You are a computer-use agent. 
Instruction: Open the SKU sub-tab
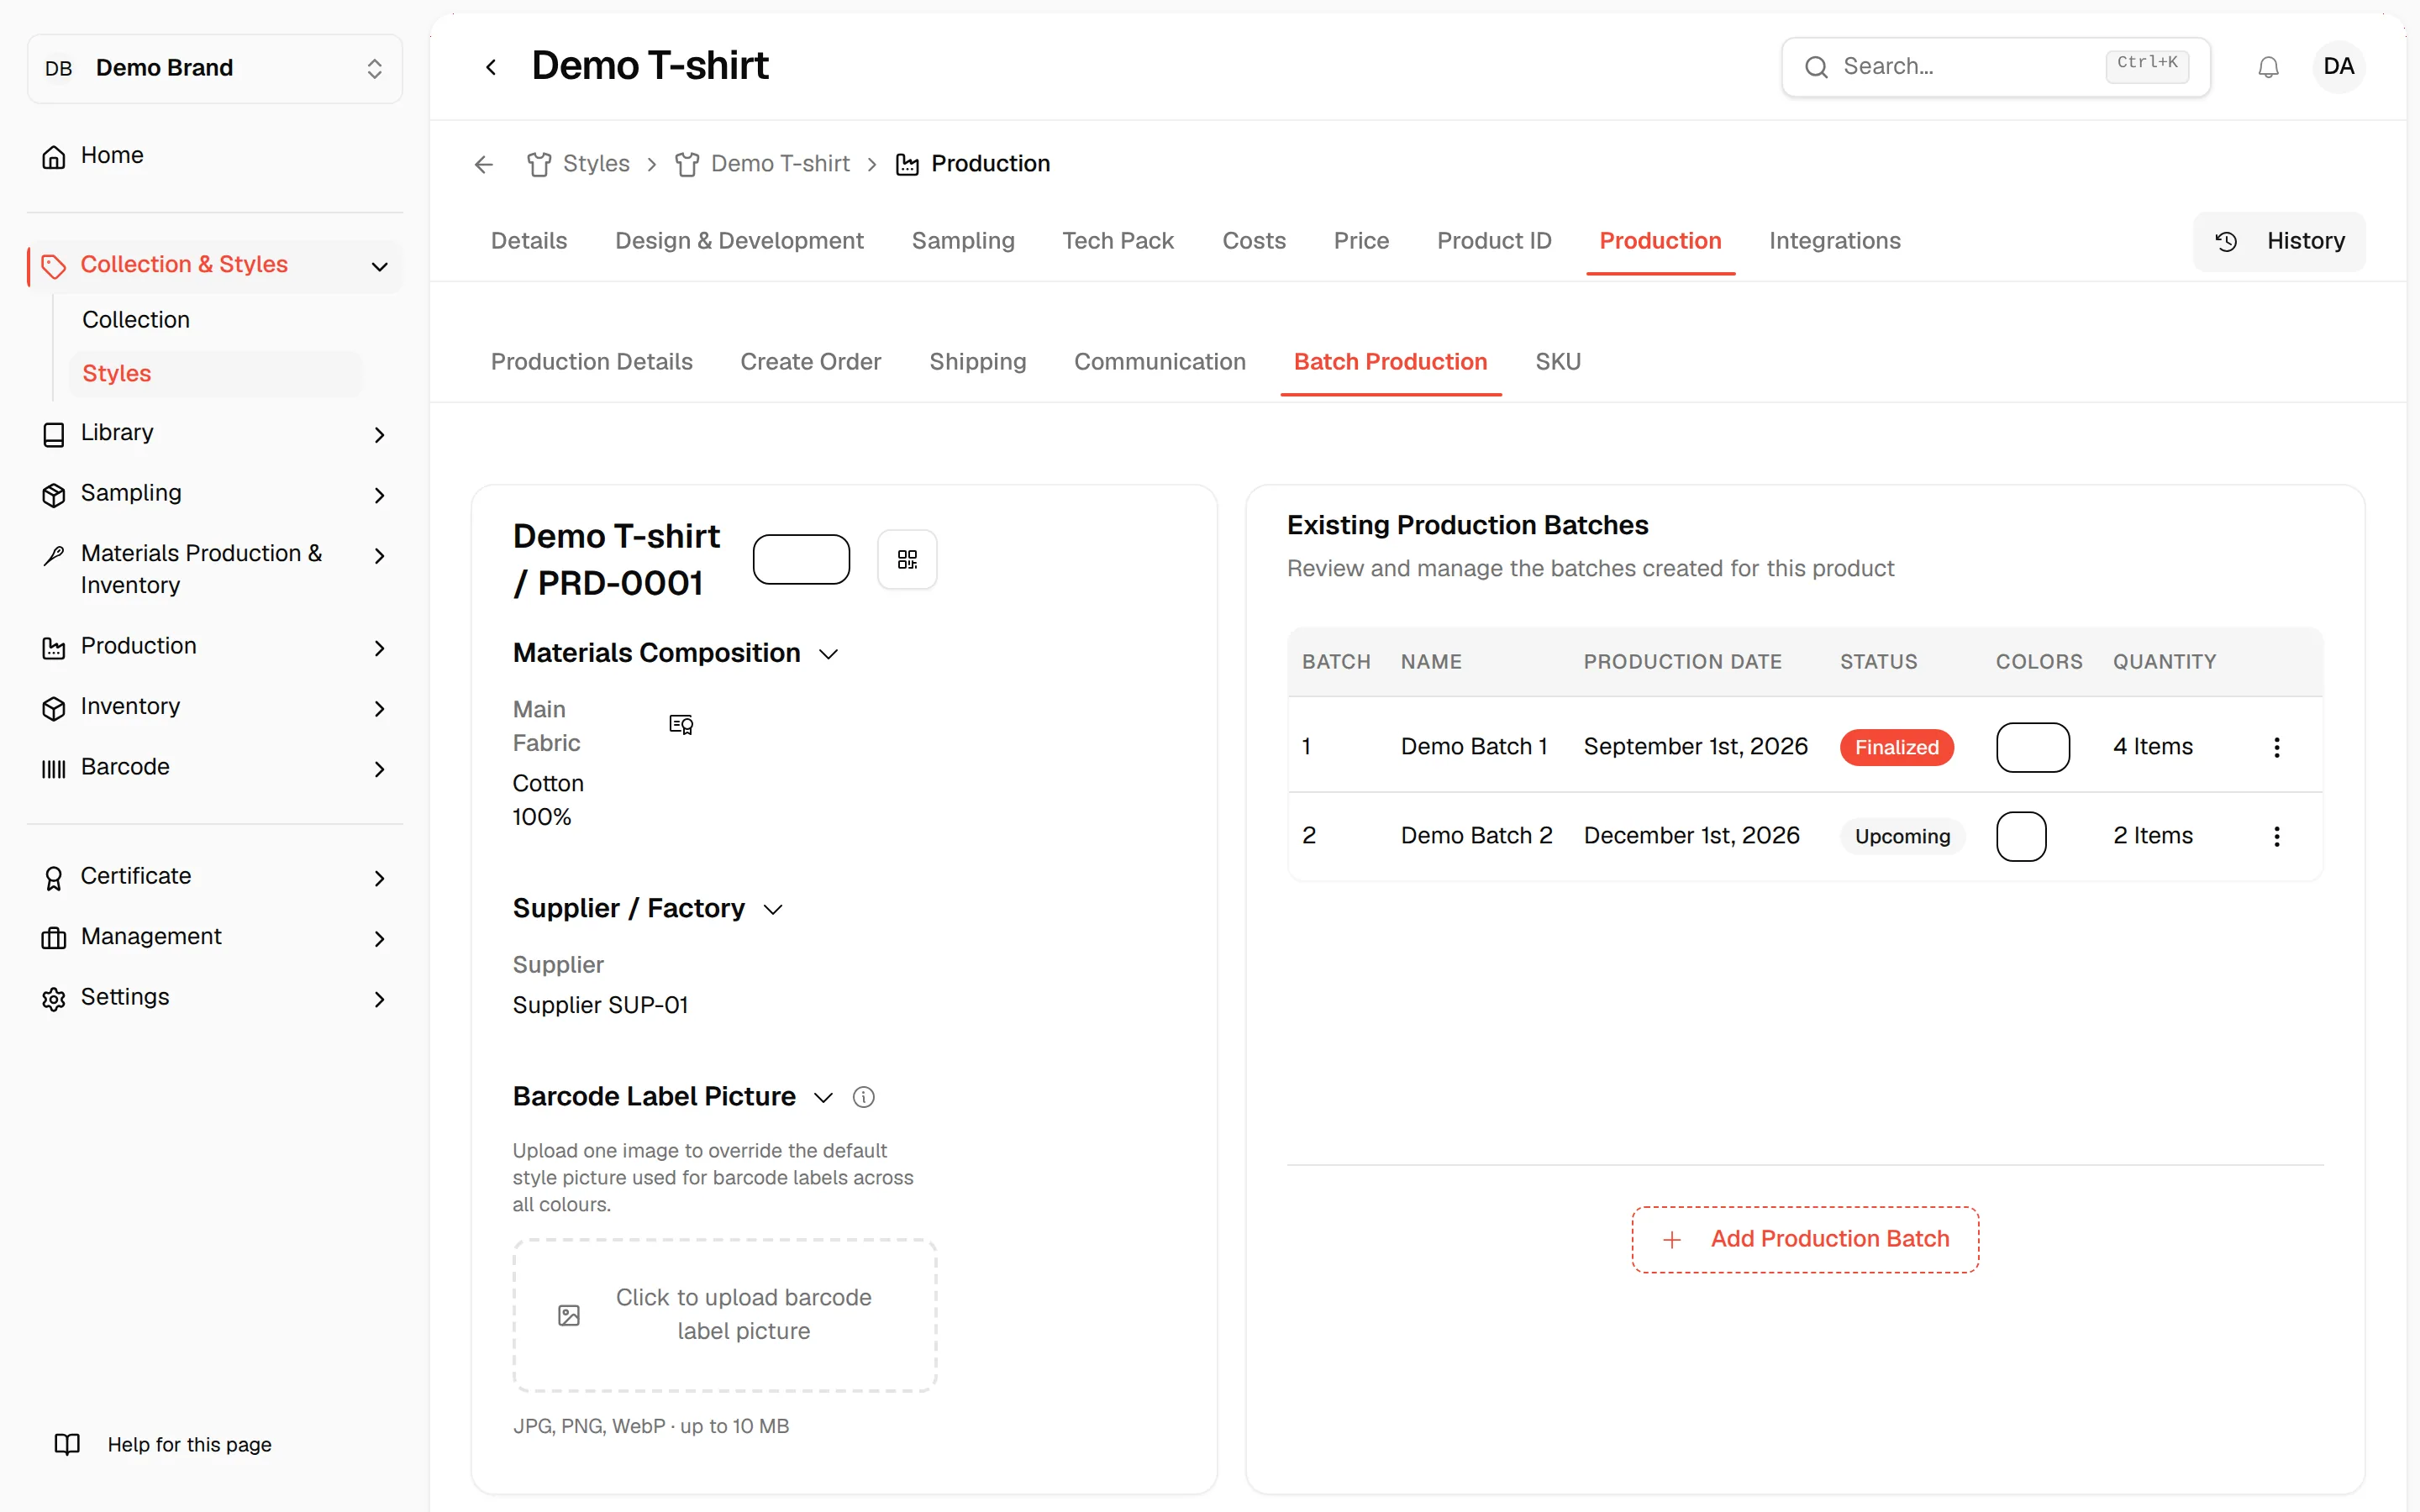(x=1558, y=362)
